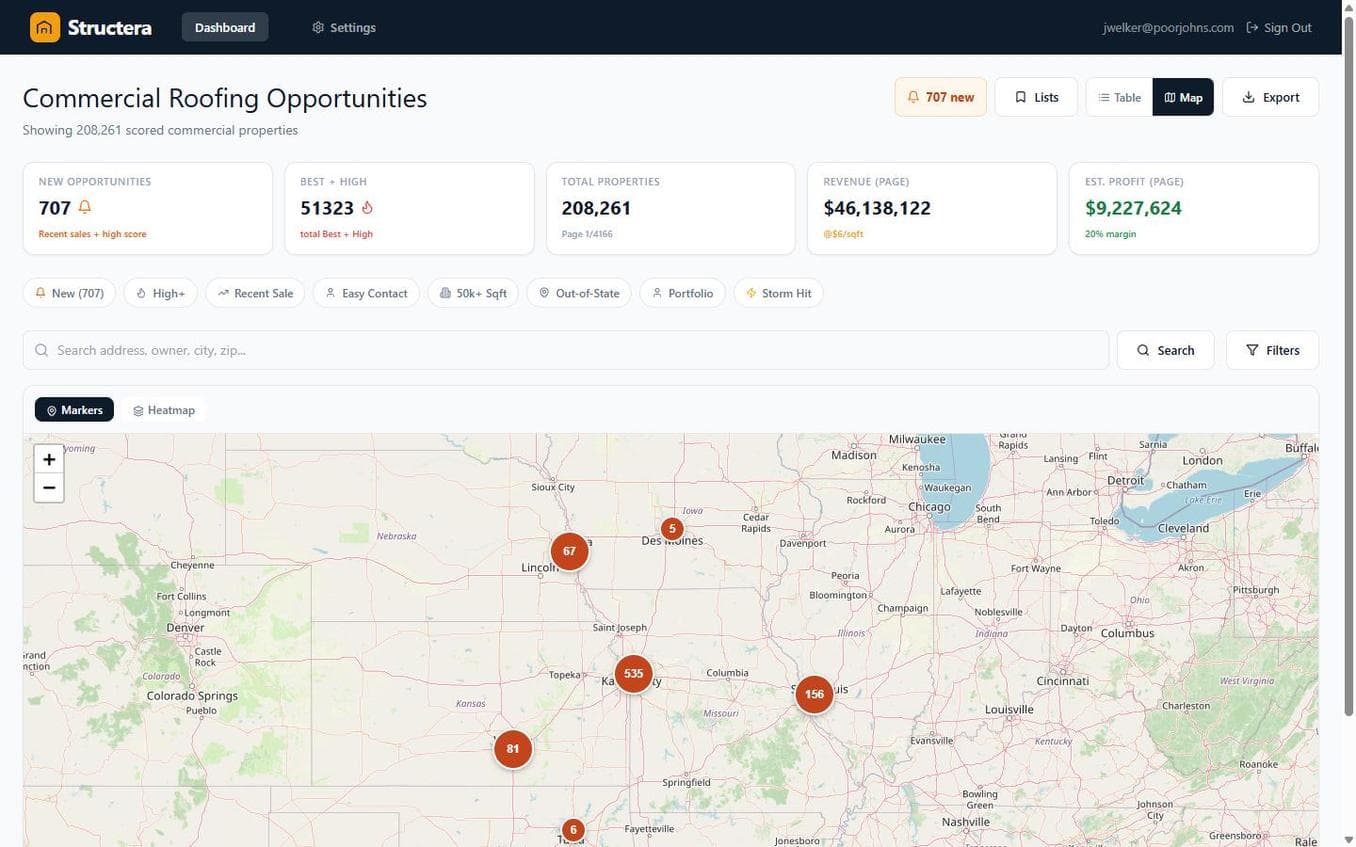Click the magnifier icon inside the search bar

coord(42,350)
